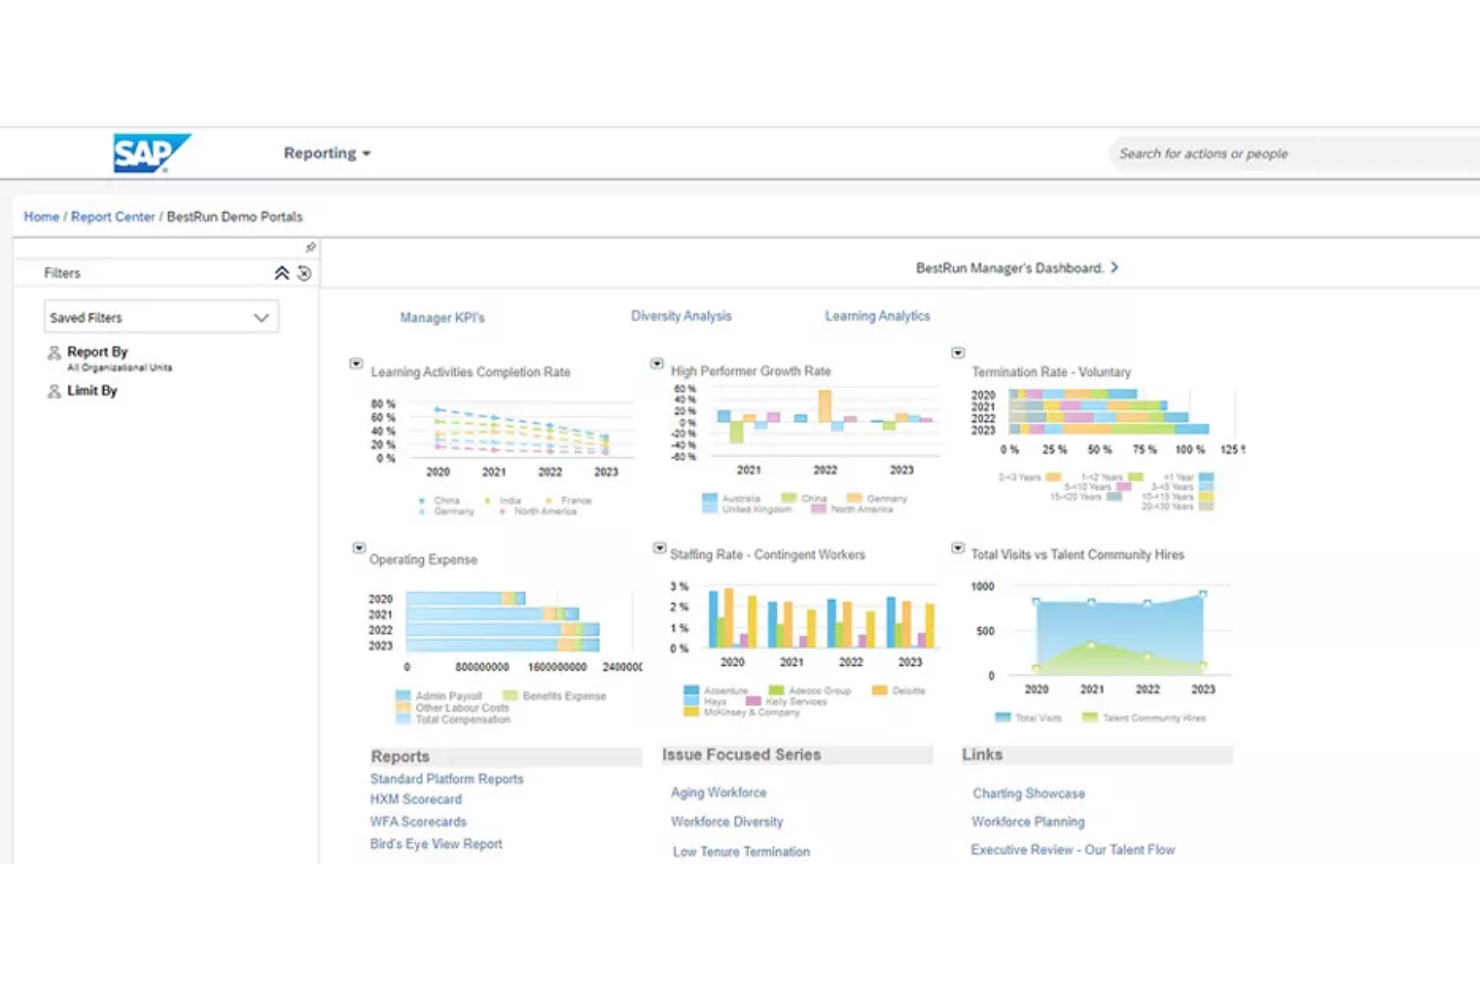
Task: Click the Germany legend swatch in High Performer chart
Action: coord(854,497)
